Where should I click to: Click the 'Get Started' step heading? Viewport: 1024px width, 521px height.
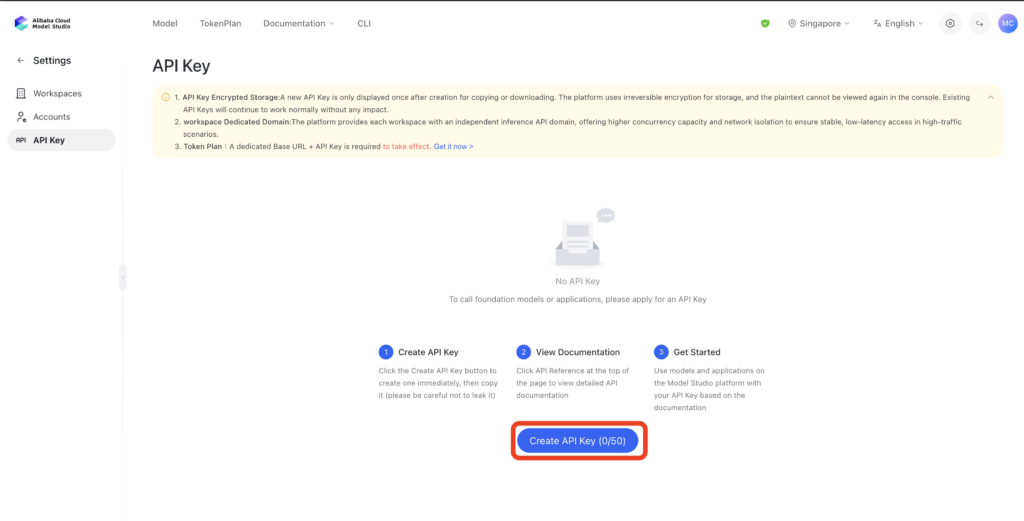(x=697, y=352)
